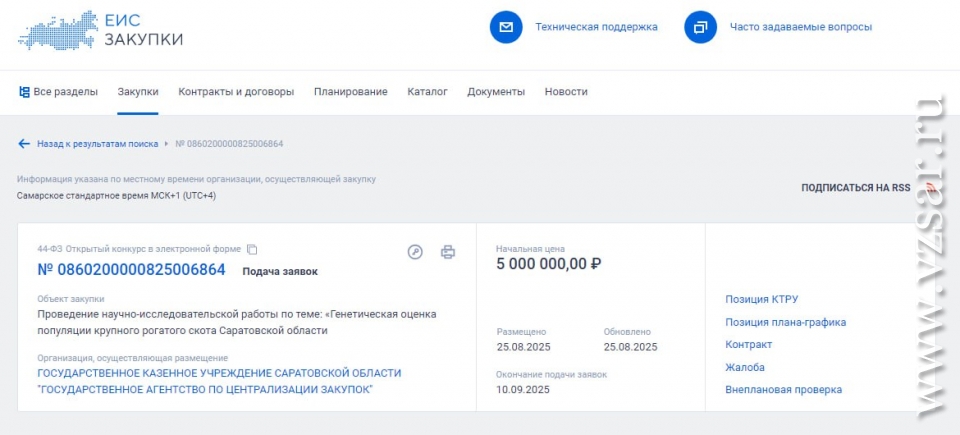The width and height of the screenshot is (960, 435).
Task: Click the RSS feed icon
Action: [x=931, y=187]
